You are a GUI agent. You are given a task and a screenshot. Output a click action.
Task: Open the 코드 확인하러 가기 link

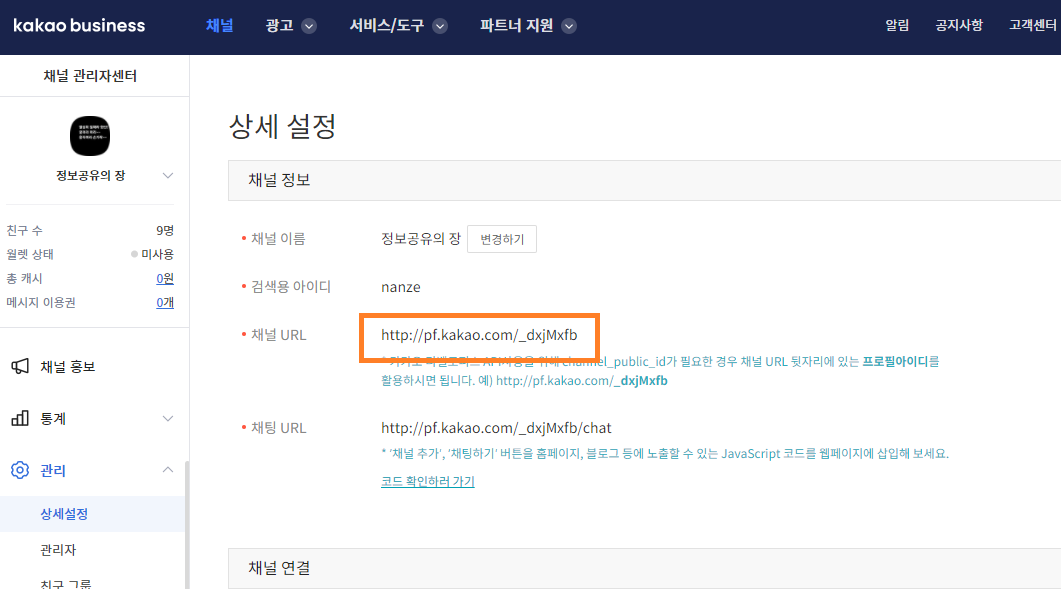428,481
